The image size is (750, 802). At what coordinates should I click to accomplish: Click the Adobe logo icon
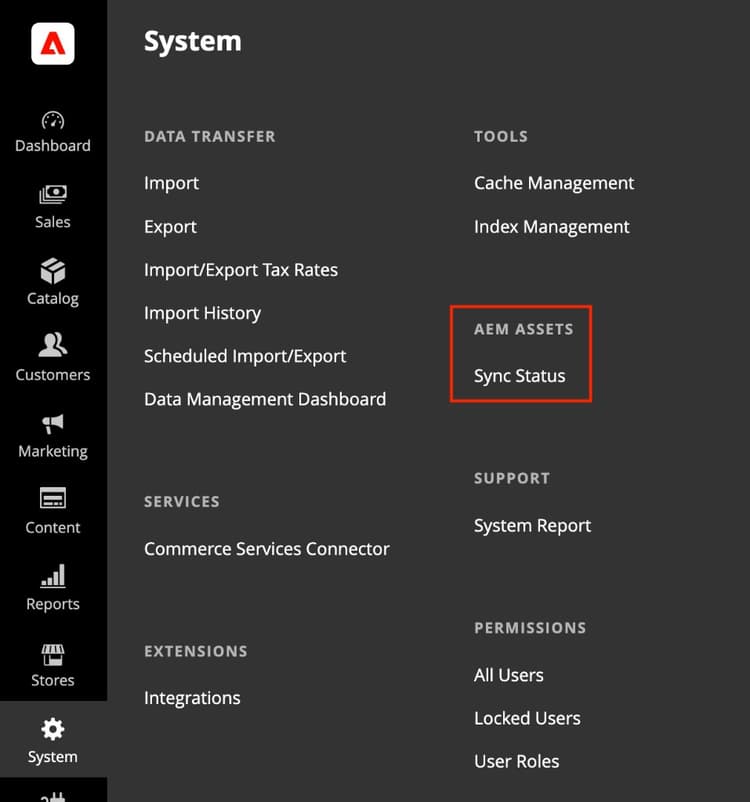point(53,43)
